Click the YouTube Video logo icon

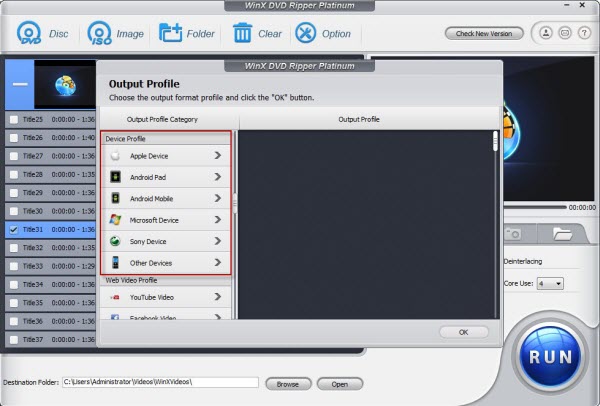pyautogui.click(x=115, y=297)
